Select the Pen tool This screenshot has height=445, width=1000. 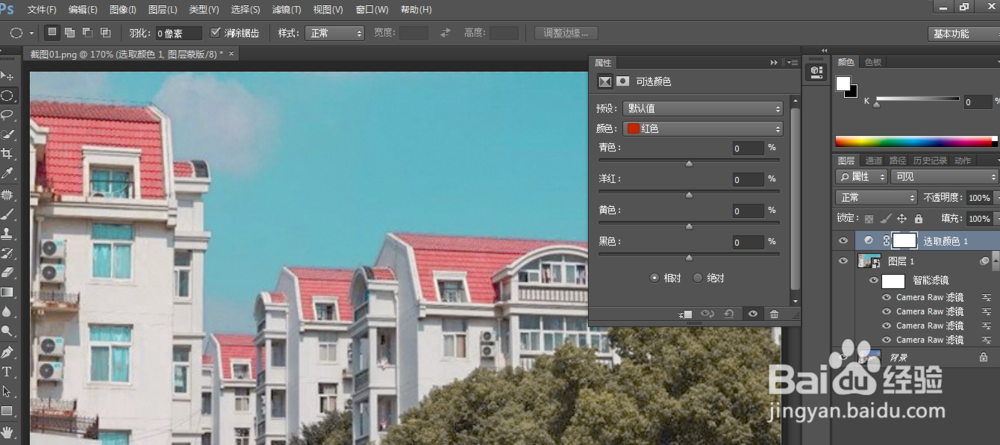8,352
